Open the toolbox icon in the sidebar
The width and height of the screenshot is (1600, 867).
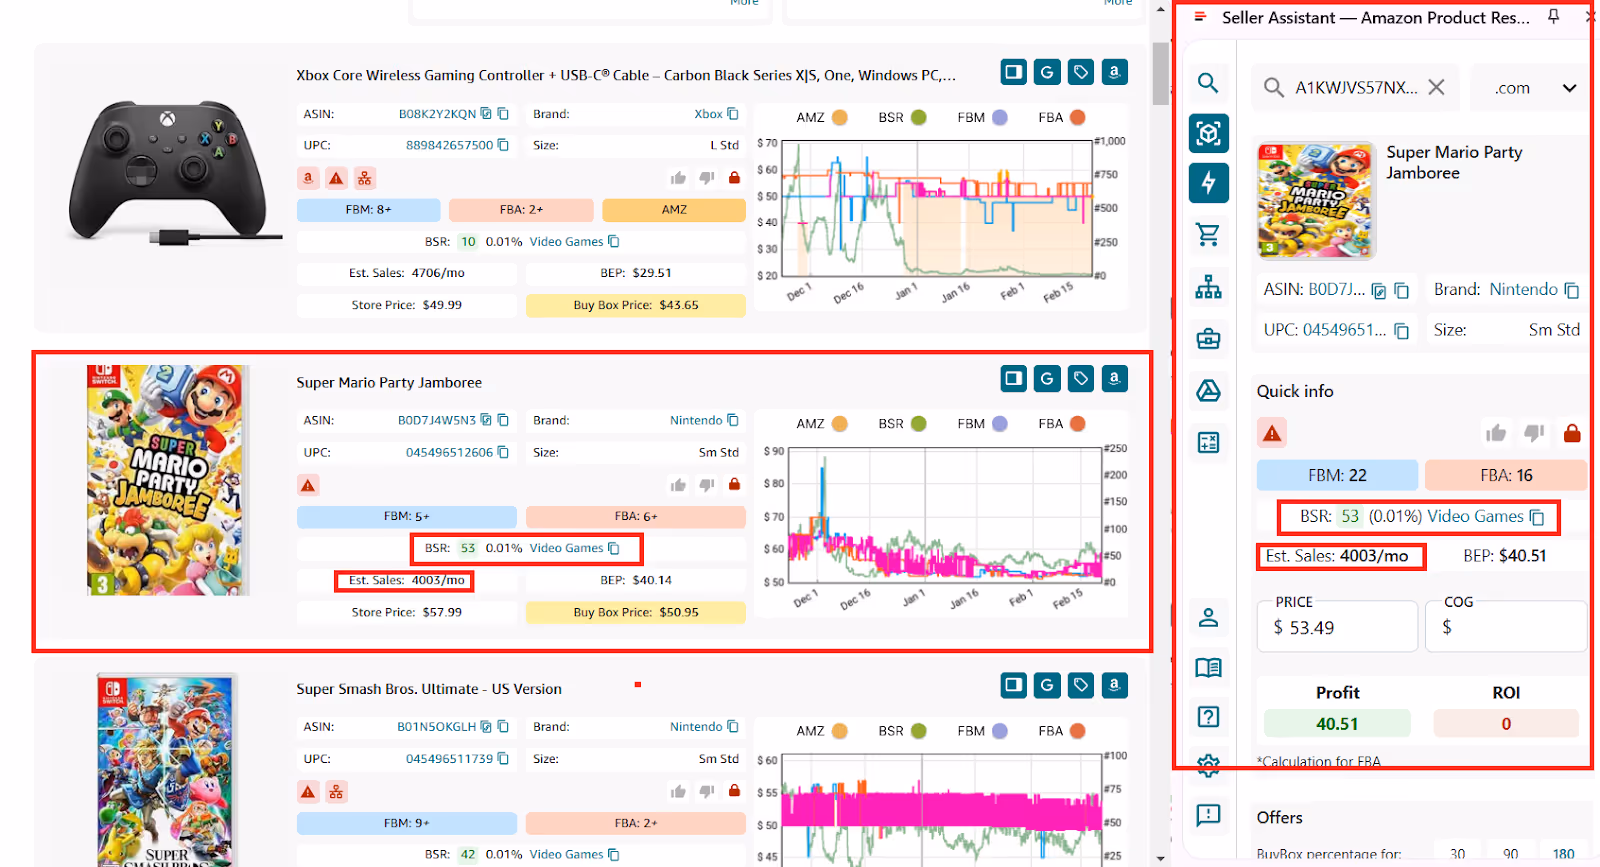coord(1208,339)
